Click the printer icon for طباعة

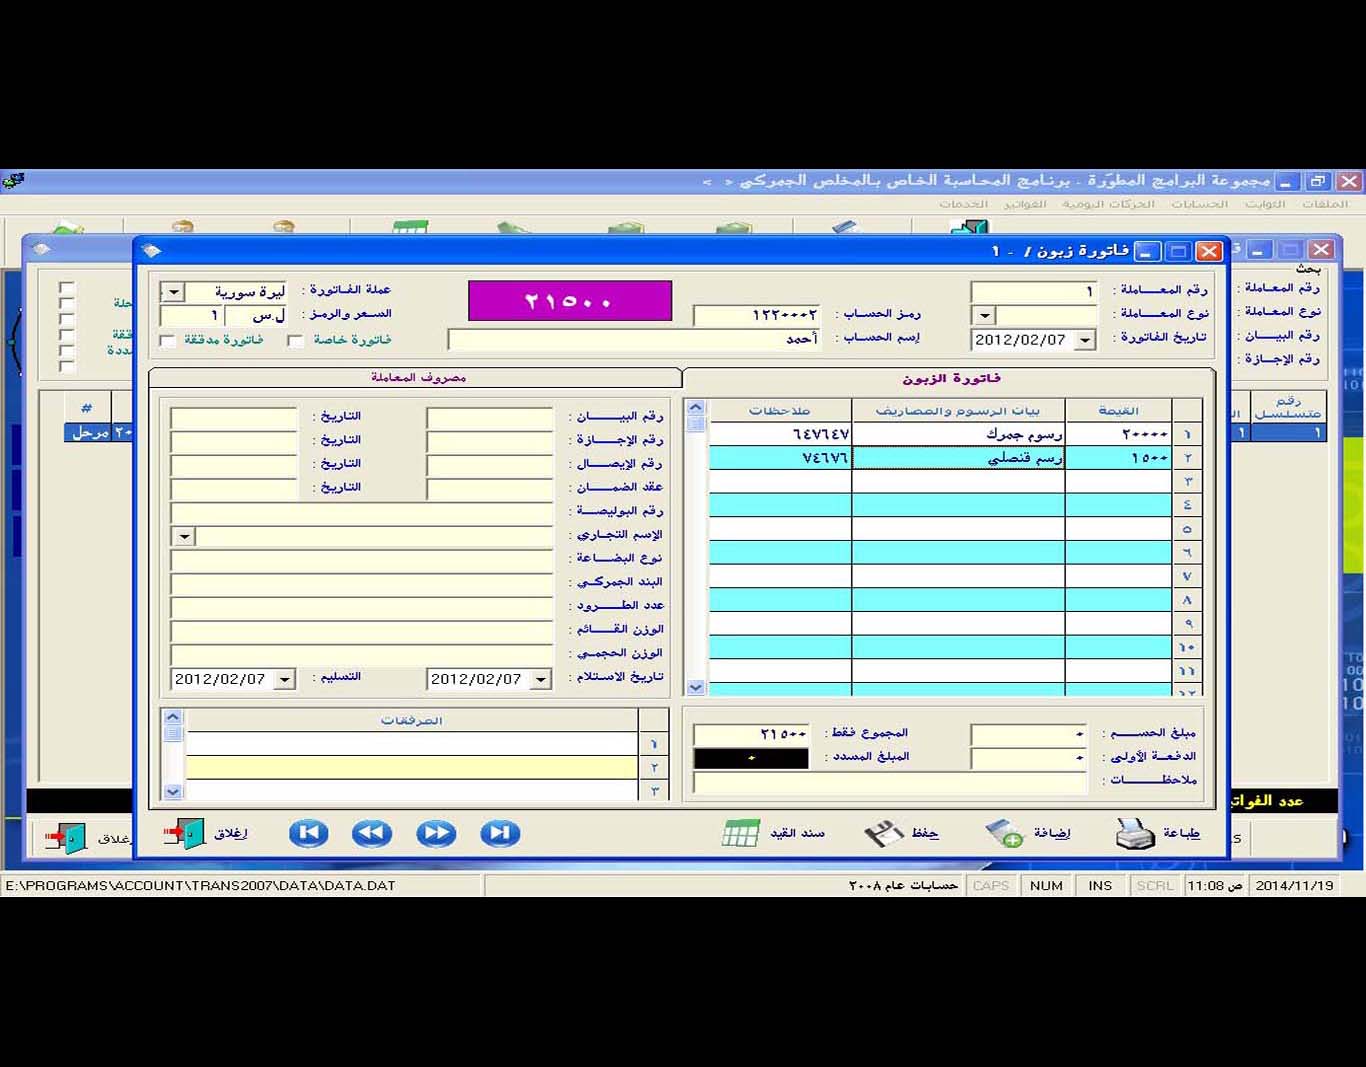1135,833
